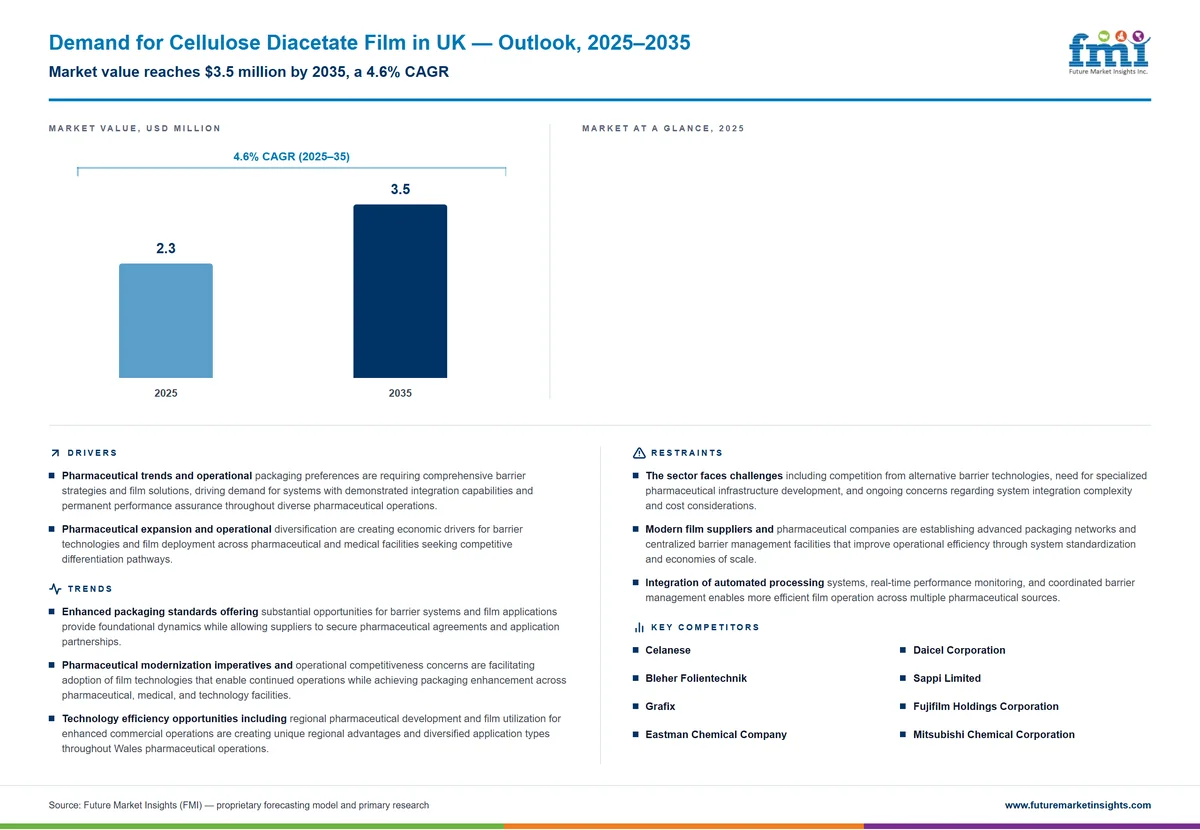This screenshot has height=830, width=1200.
Task: Click the subtitle 'Market value reaches $3.5 million'
Action: [248, 72]
